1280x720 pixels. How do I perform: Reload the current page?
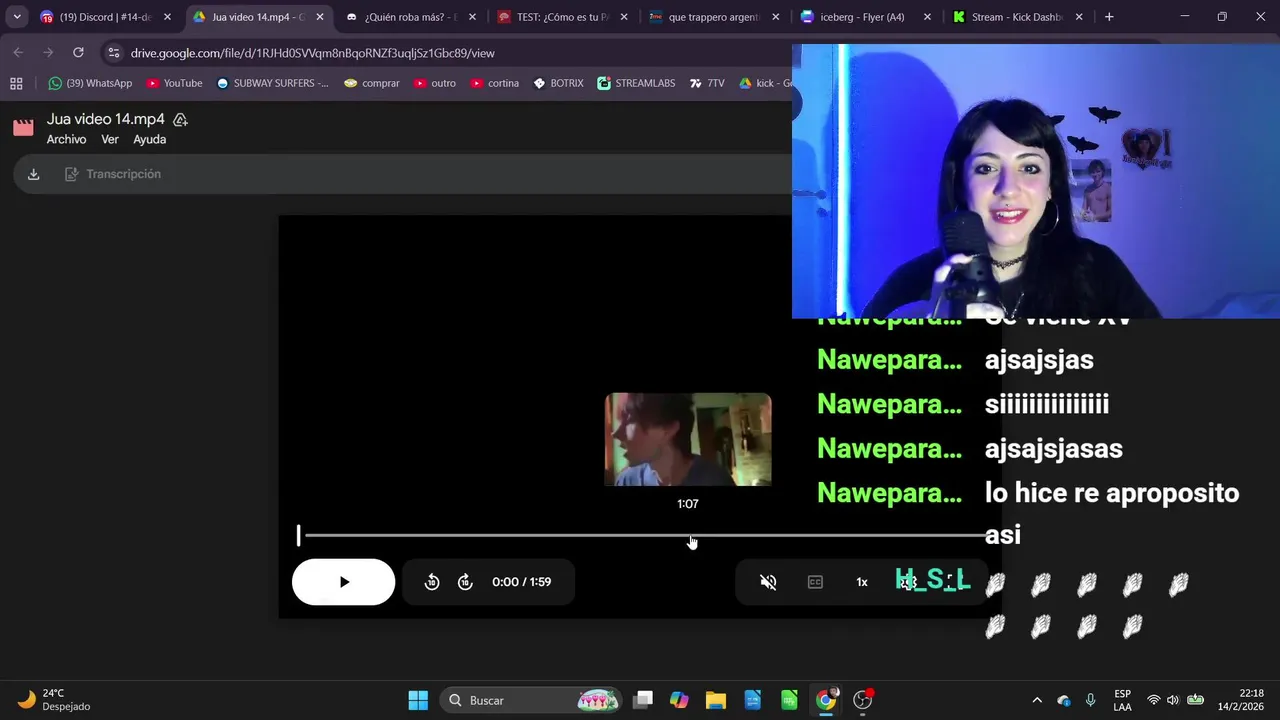click(78, 53)
